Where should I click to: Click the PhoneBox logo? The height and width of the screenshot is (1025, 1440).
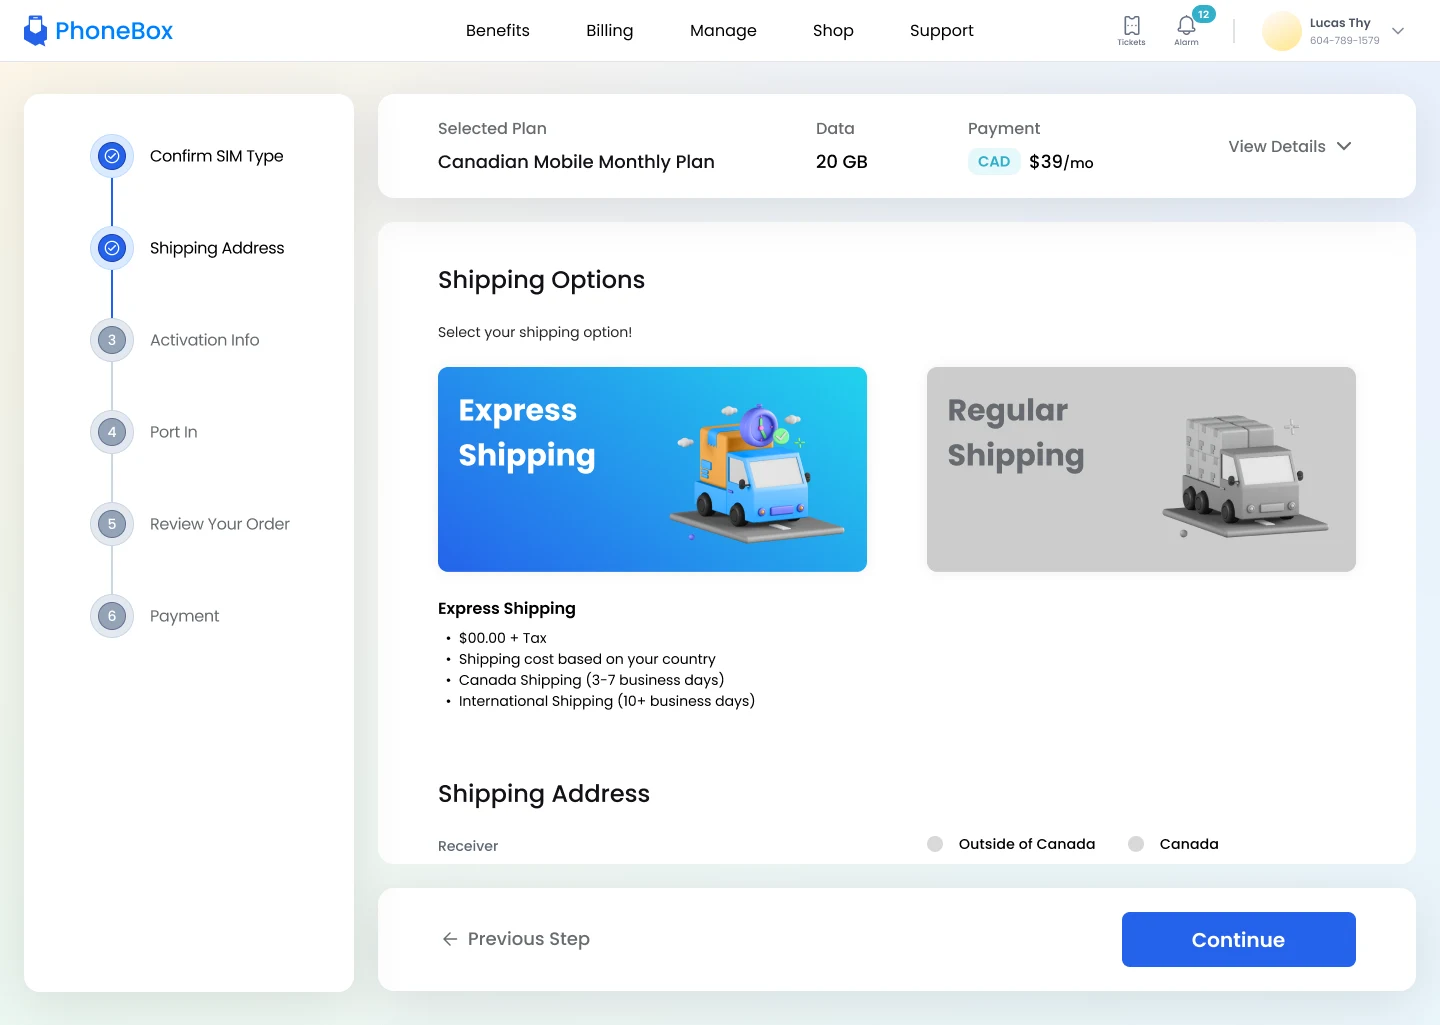coord(98,31)
